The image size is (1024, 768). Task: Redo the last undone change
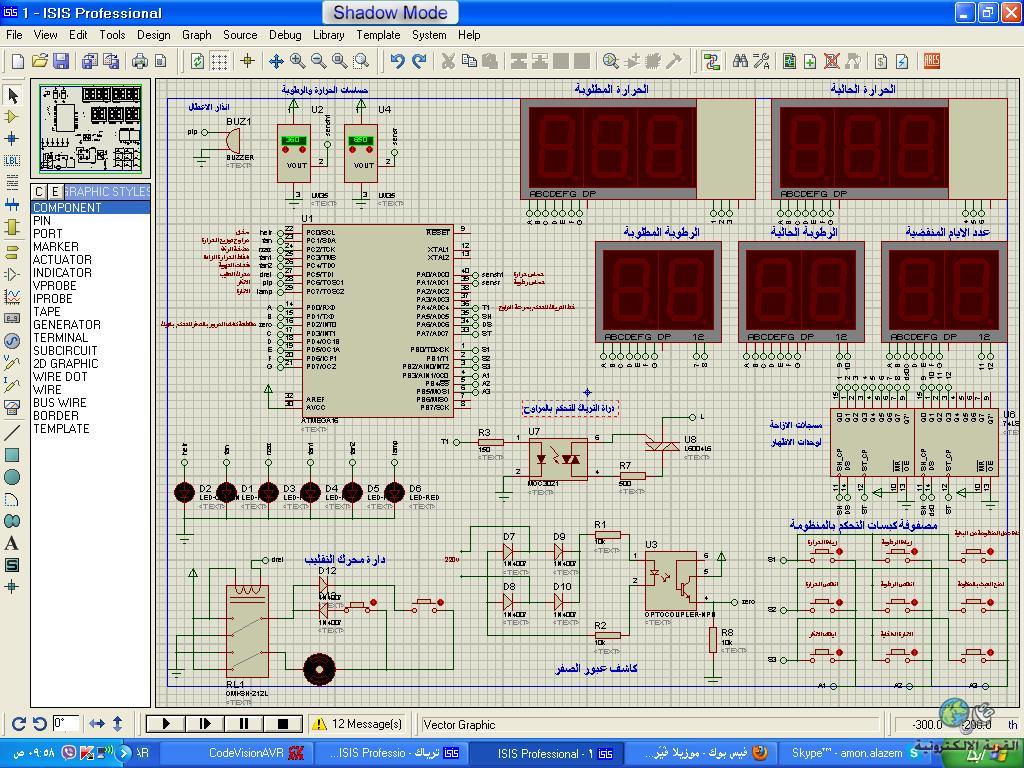coord(419,61)
